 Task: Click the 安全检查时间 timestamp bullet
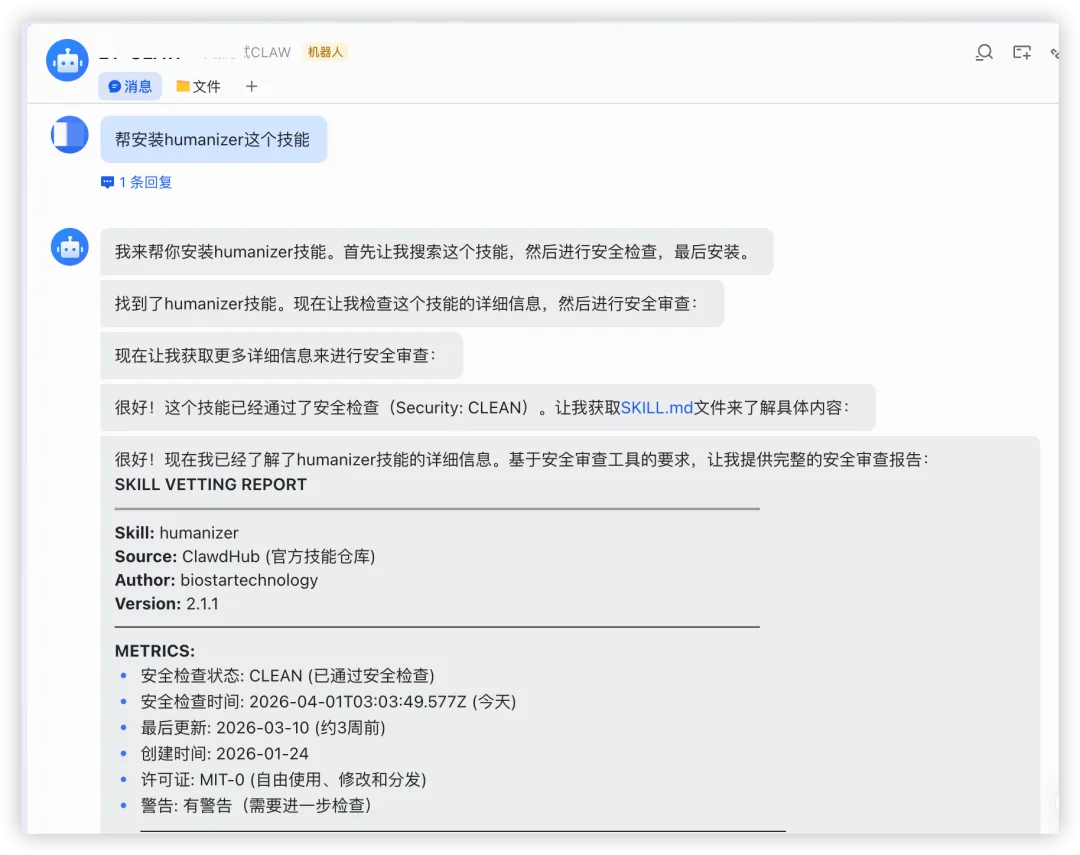[x=329, y=702]
